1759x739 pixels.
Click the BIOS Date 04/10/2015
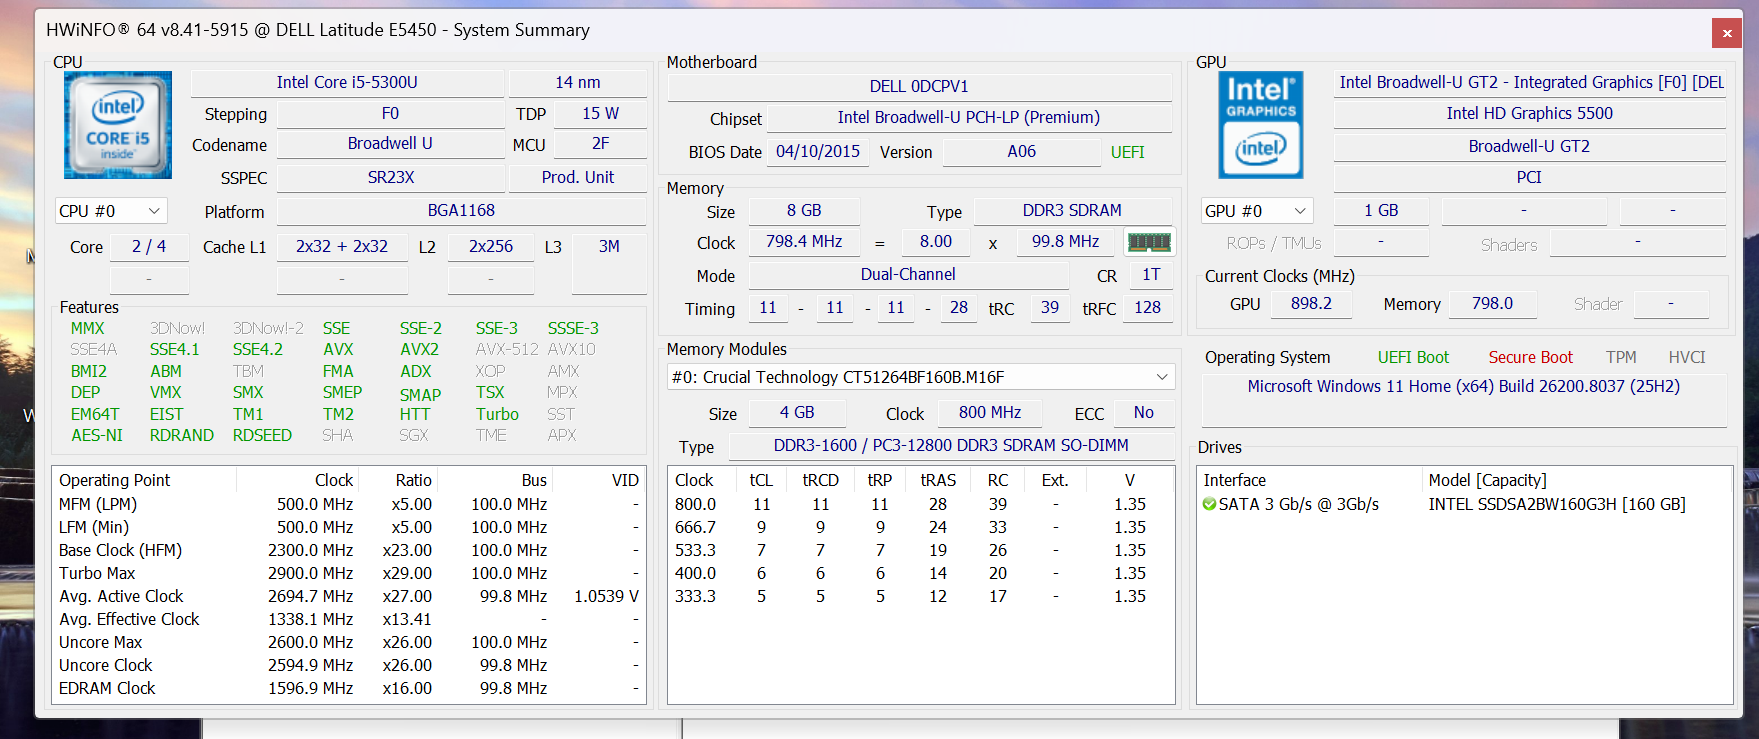click(x=818, y=151)
